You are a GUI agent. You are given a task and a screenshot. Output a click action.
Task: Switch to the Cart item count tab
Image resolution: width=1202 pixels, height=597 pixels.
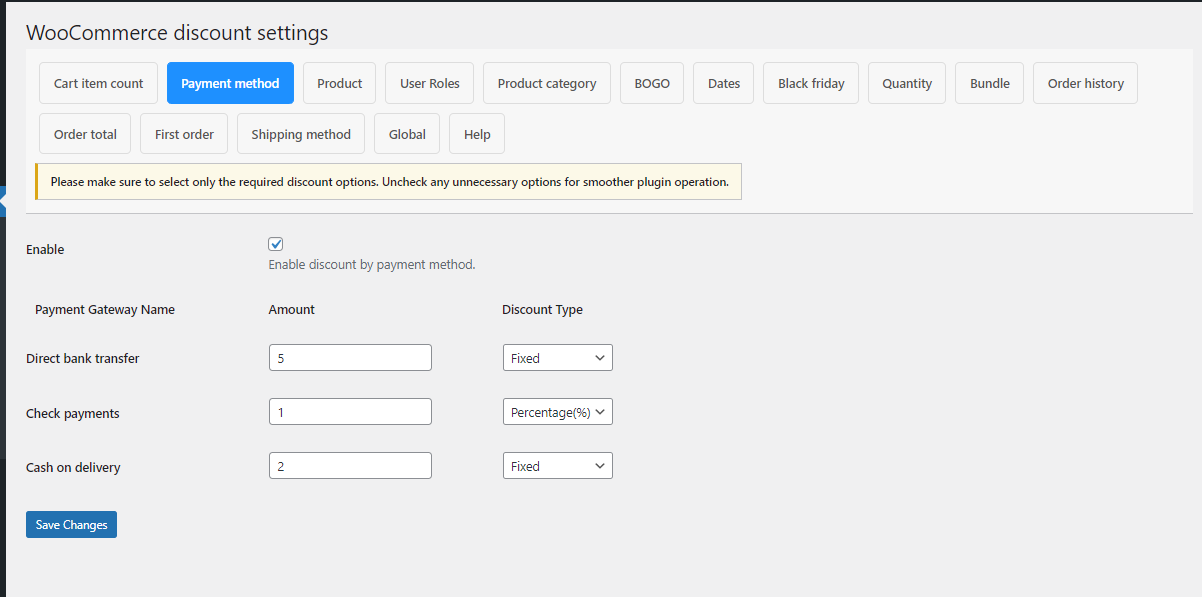98,83
